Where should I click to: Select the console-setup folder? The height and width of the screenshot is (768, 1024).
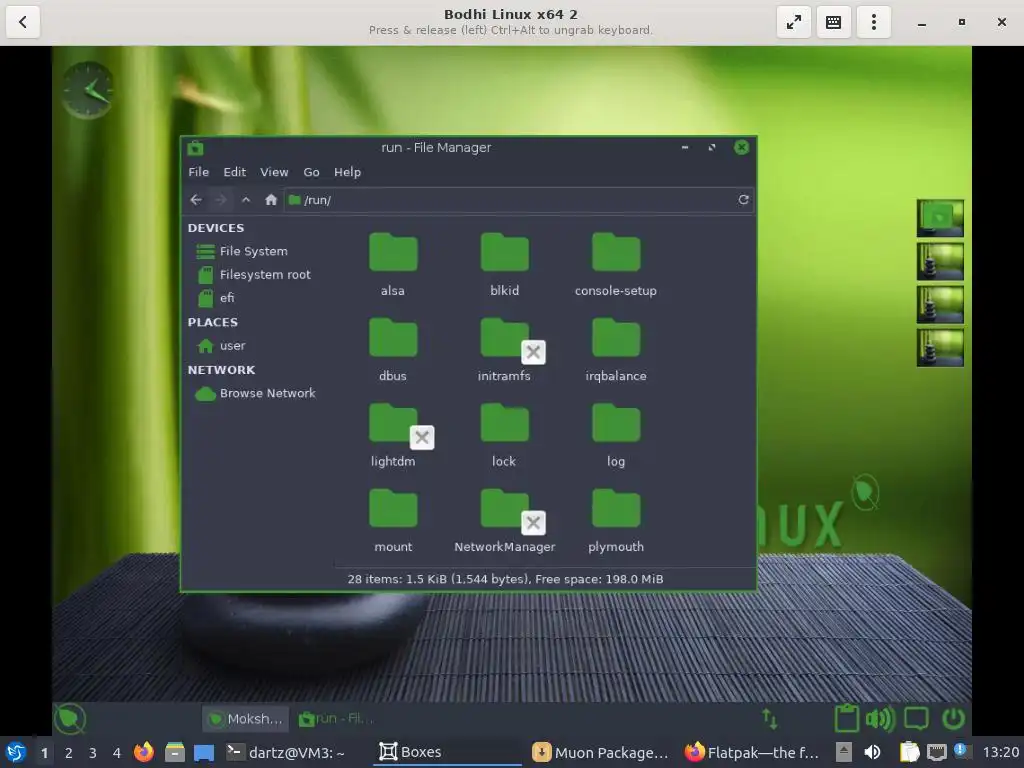[x=616, y=265]
